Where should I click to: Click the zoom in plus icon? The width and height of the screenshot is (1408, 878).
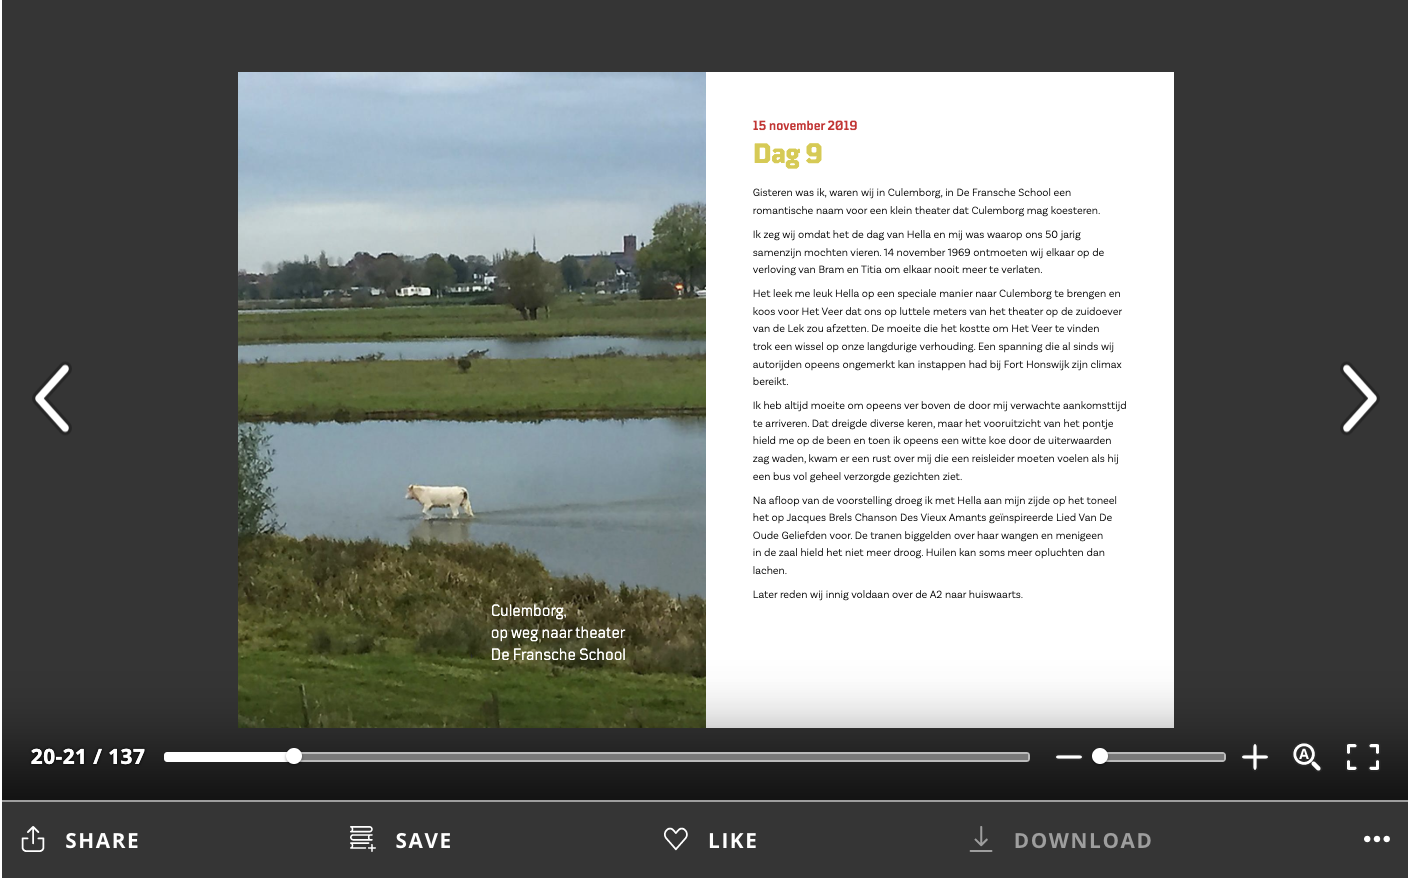click(x=1254, y=757)
